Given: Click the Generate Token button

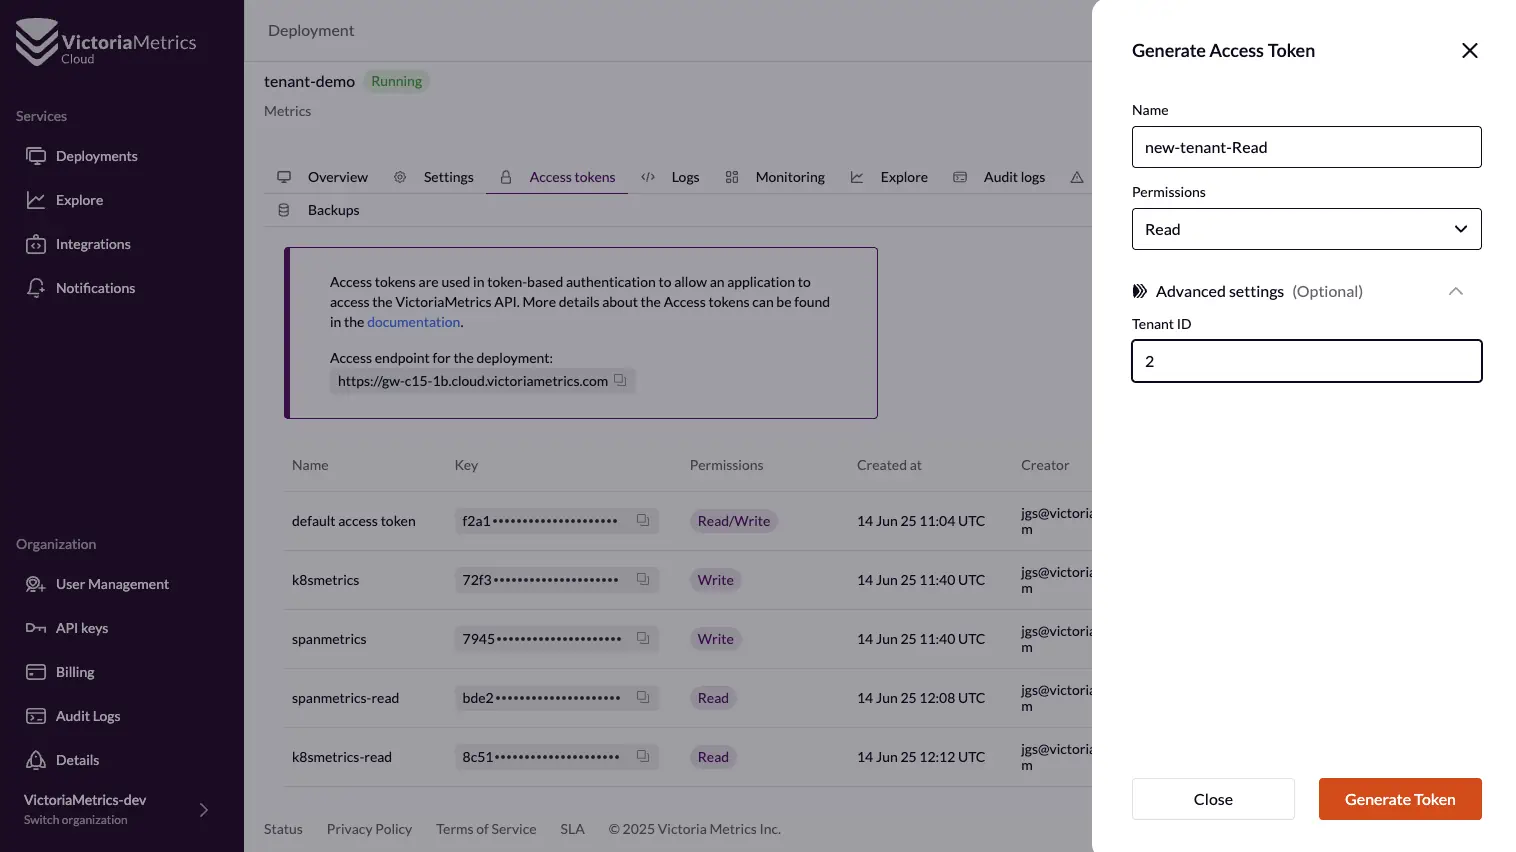Looking at the screenshot, I should click(x=1400, y=799).
